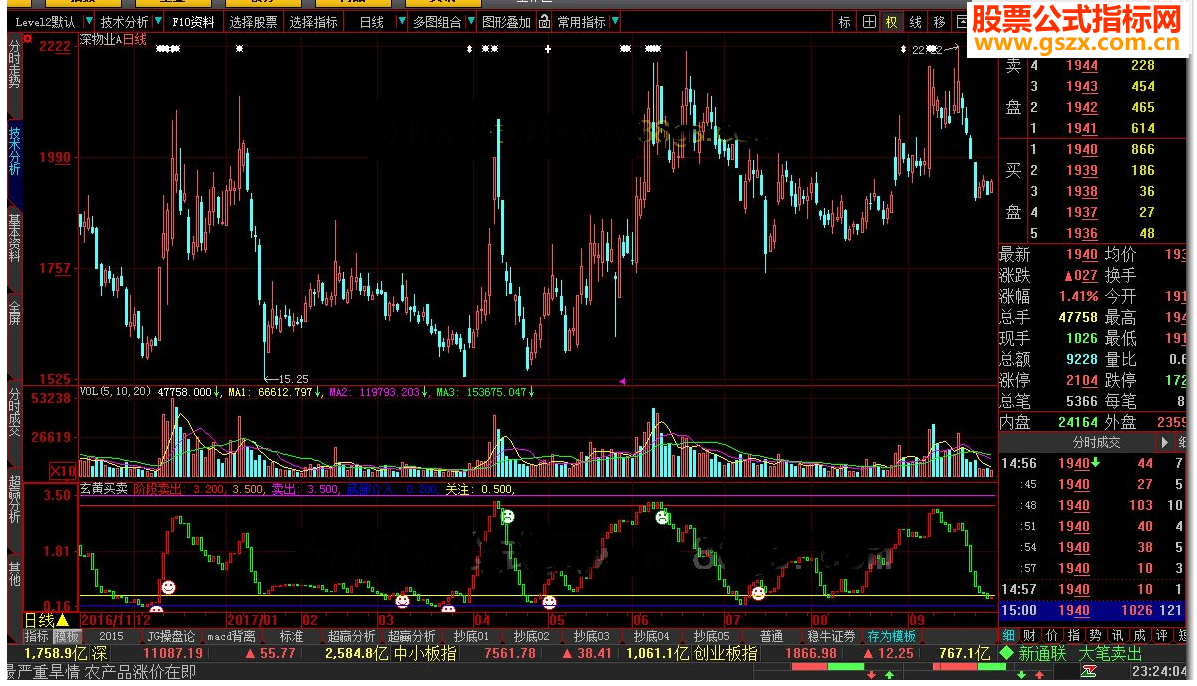The image size is (1197, 686).
Task: Click the 移 toolbar icon
Action: click(x=939, y=21)
